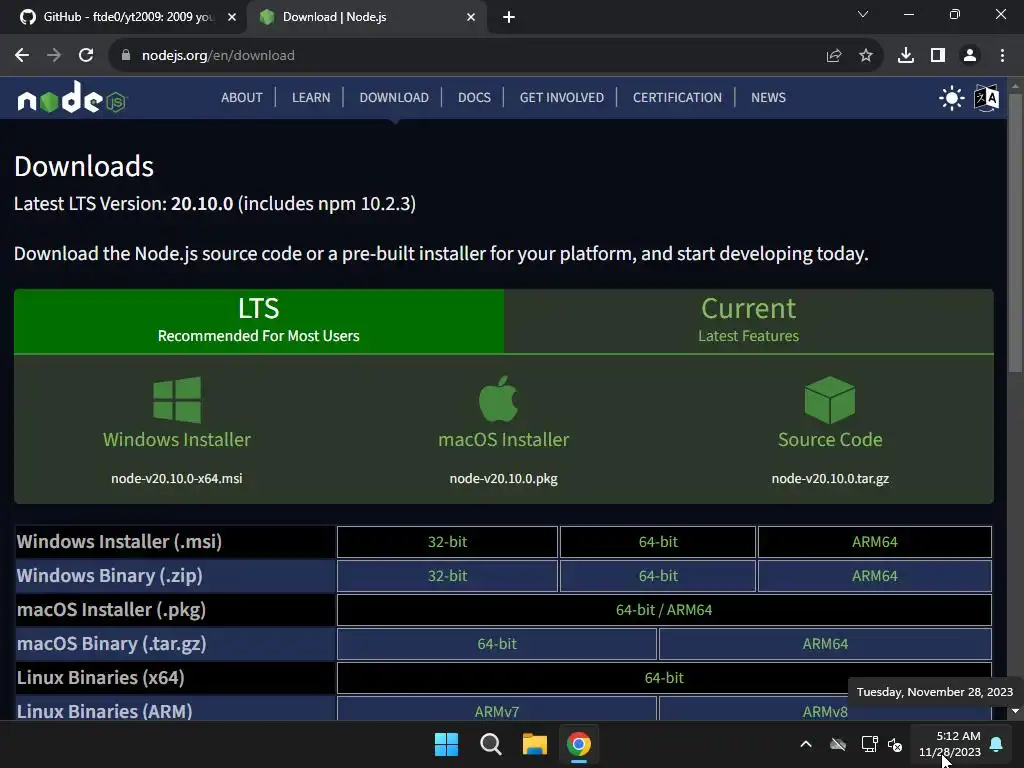Open the ABOUT nav menu item

tap(242, 97)
